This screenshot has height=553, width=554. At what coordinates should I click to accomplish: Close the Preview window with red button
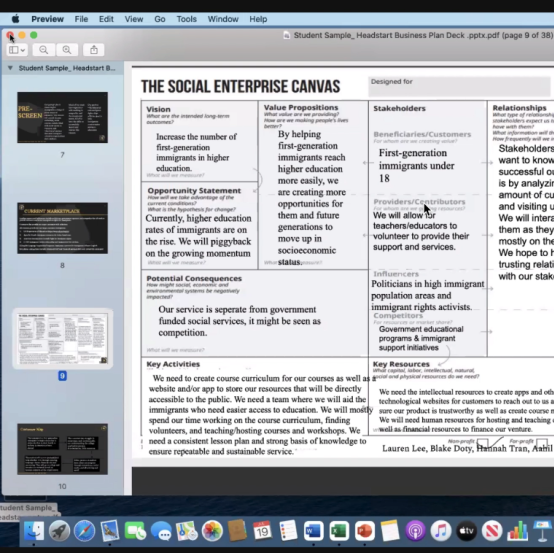coord(10,35)
